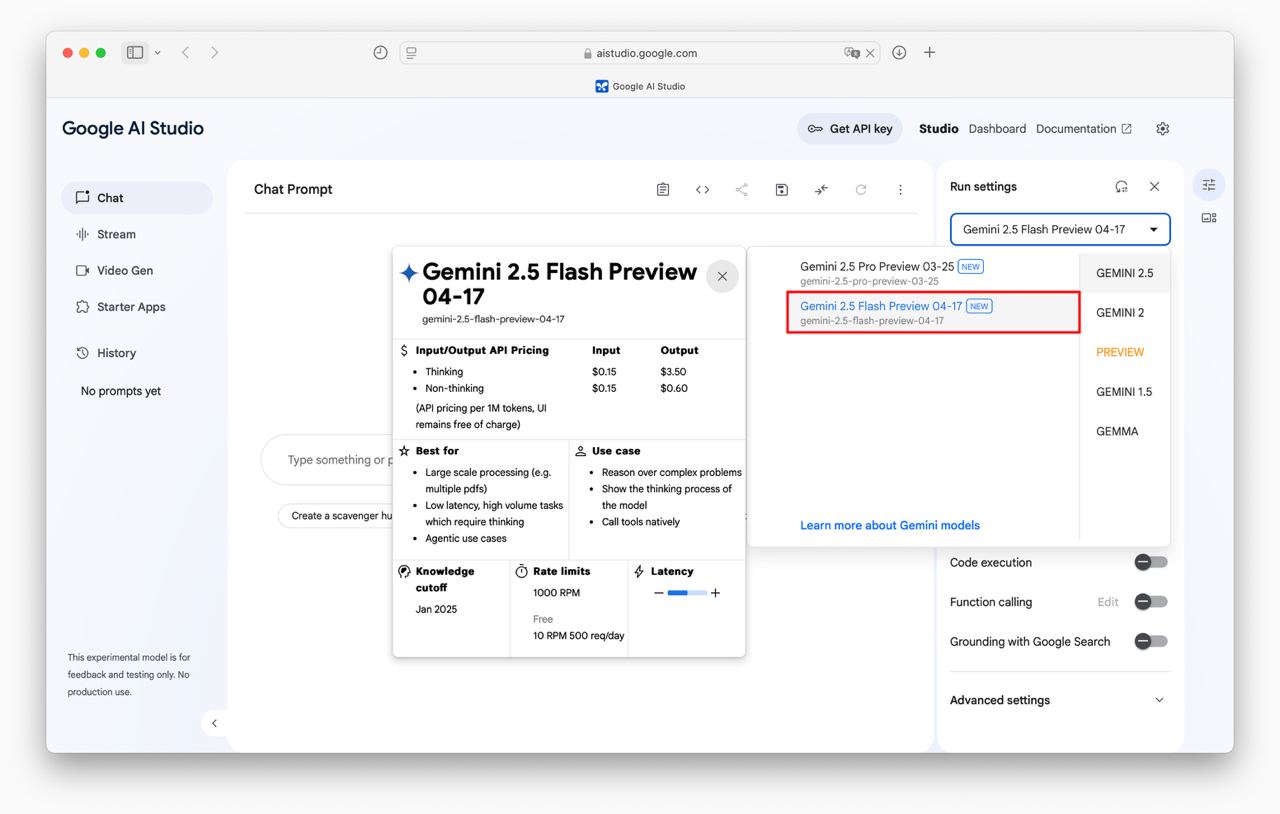Toggle Grounding with Google Search

pyautogui.click(x=1150, y=641)
